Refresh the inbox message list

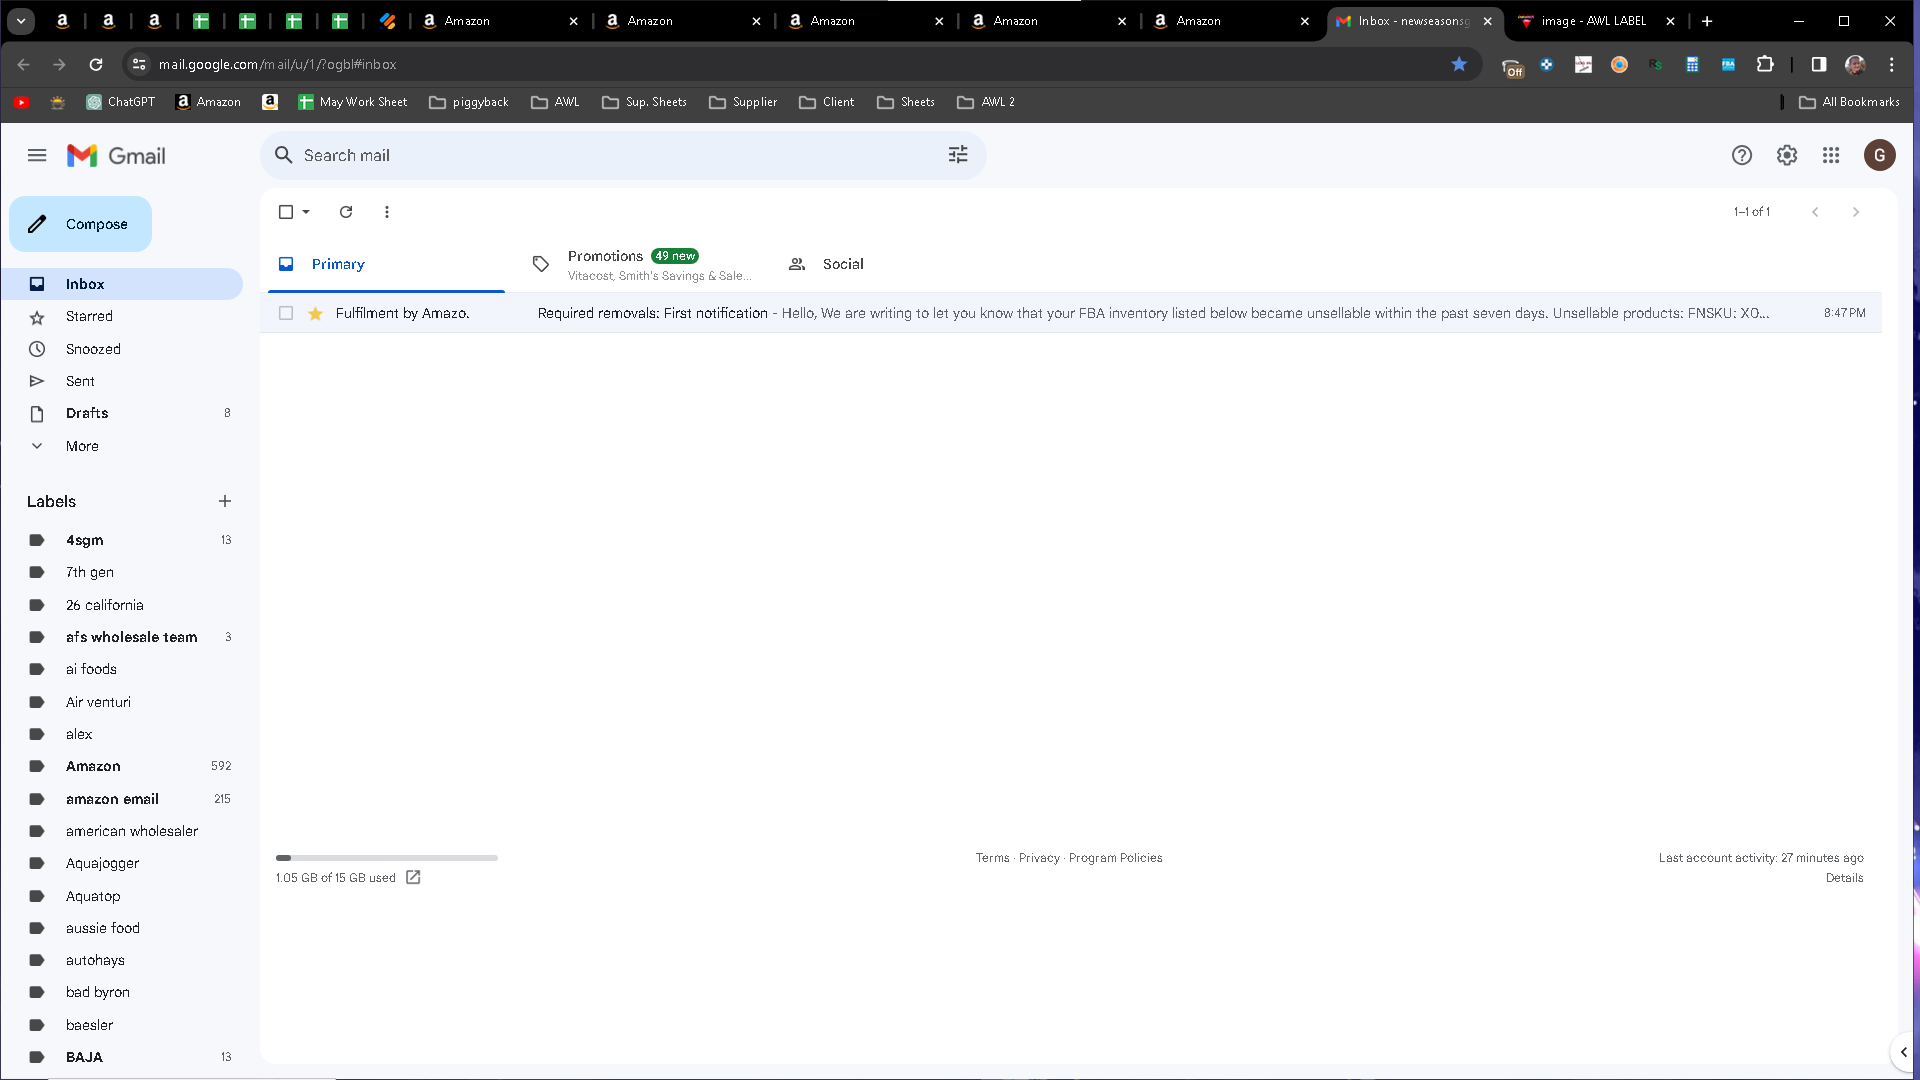tap(346, 212)
